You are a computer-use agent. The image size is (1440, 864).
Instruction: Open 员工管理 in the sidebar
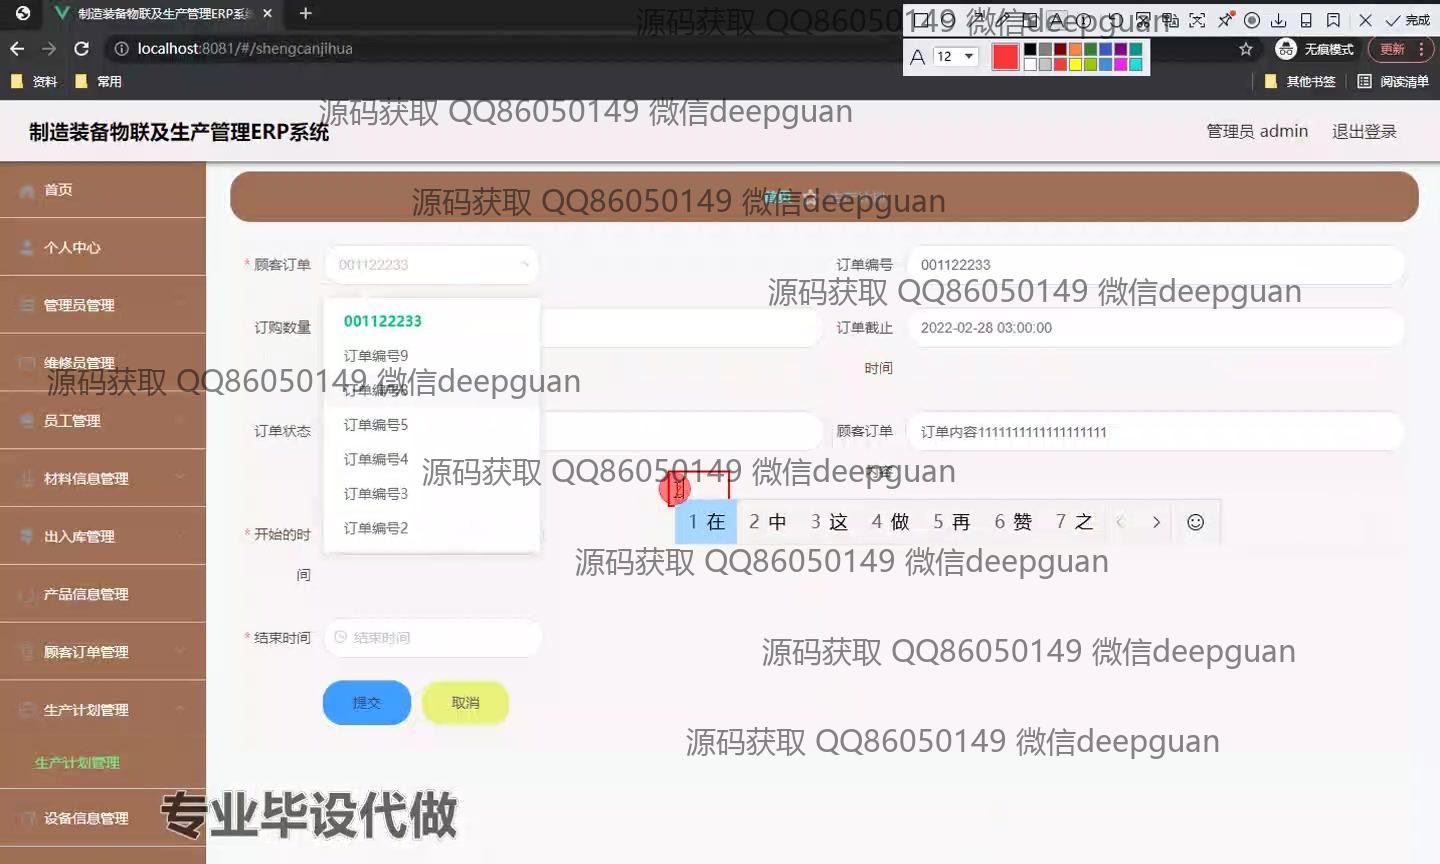pyautogui.click(x=103, y=420)
